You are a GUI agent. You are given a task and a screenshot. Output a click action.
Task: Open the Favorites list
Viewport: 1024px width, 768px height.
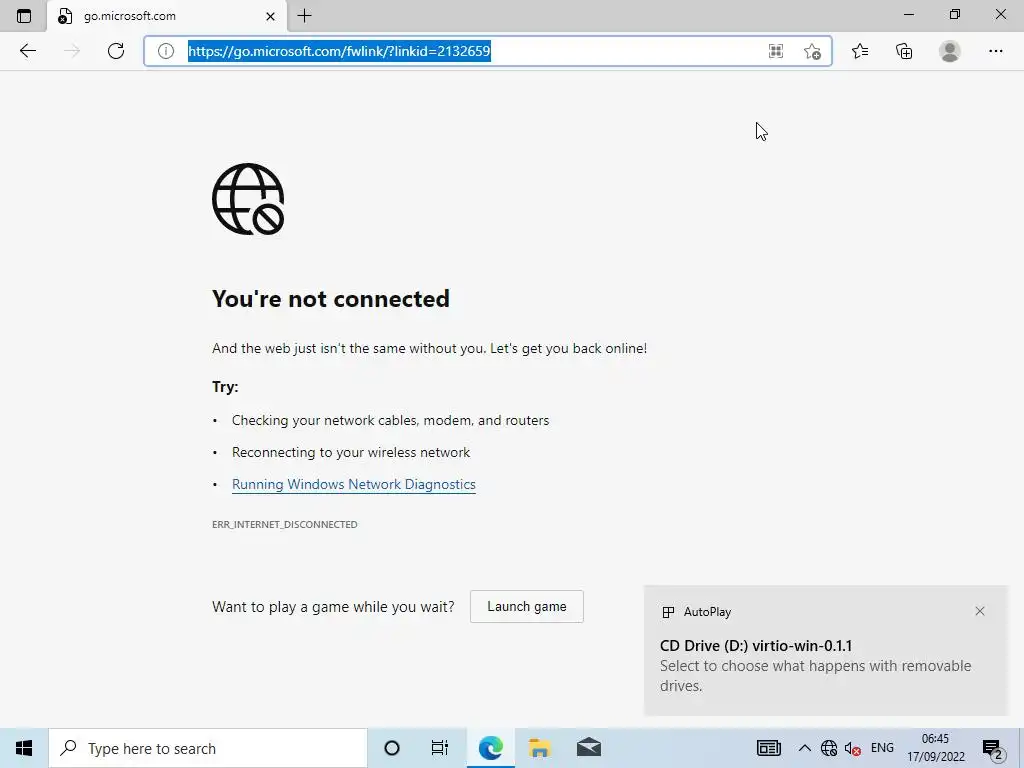[860, 51]
